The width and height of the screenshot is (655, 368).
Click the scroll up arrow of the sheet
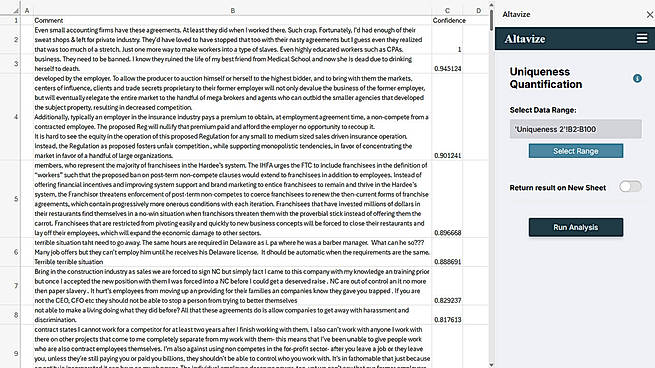(x=491, y=5)
